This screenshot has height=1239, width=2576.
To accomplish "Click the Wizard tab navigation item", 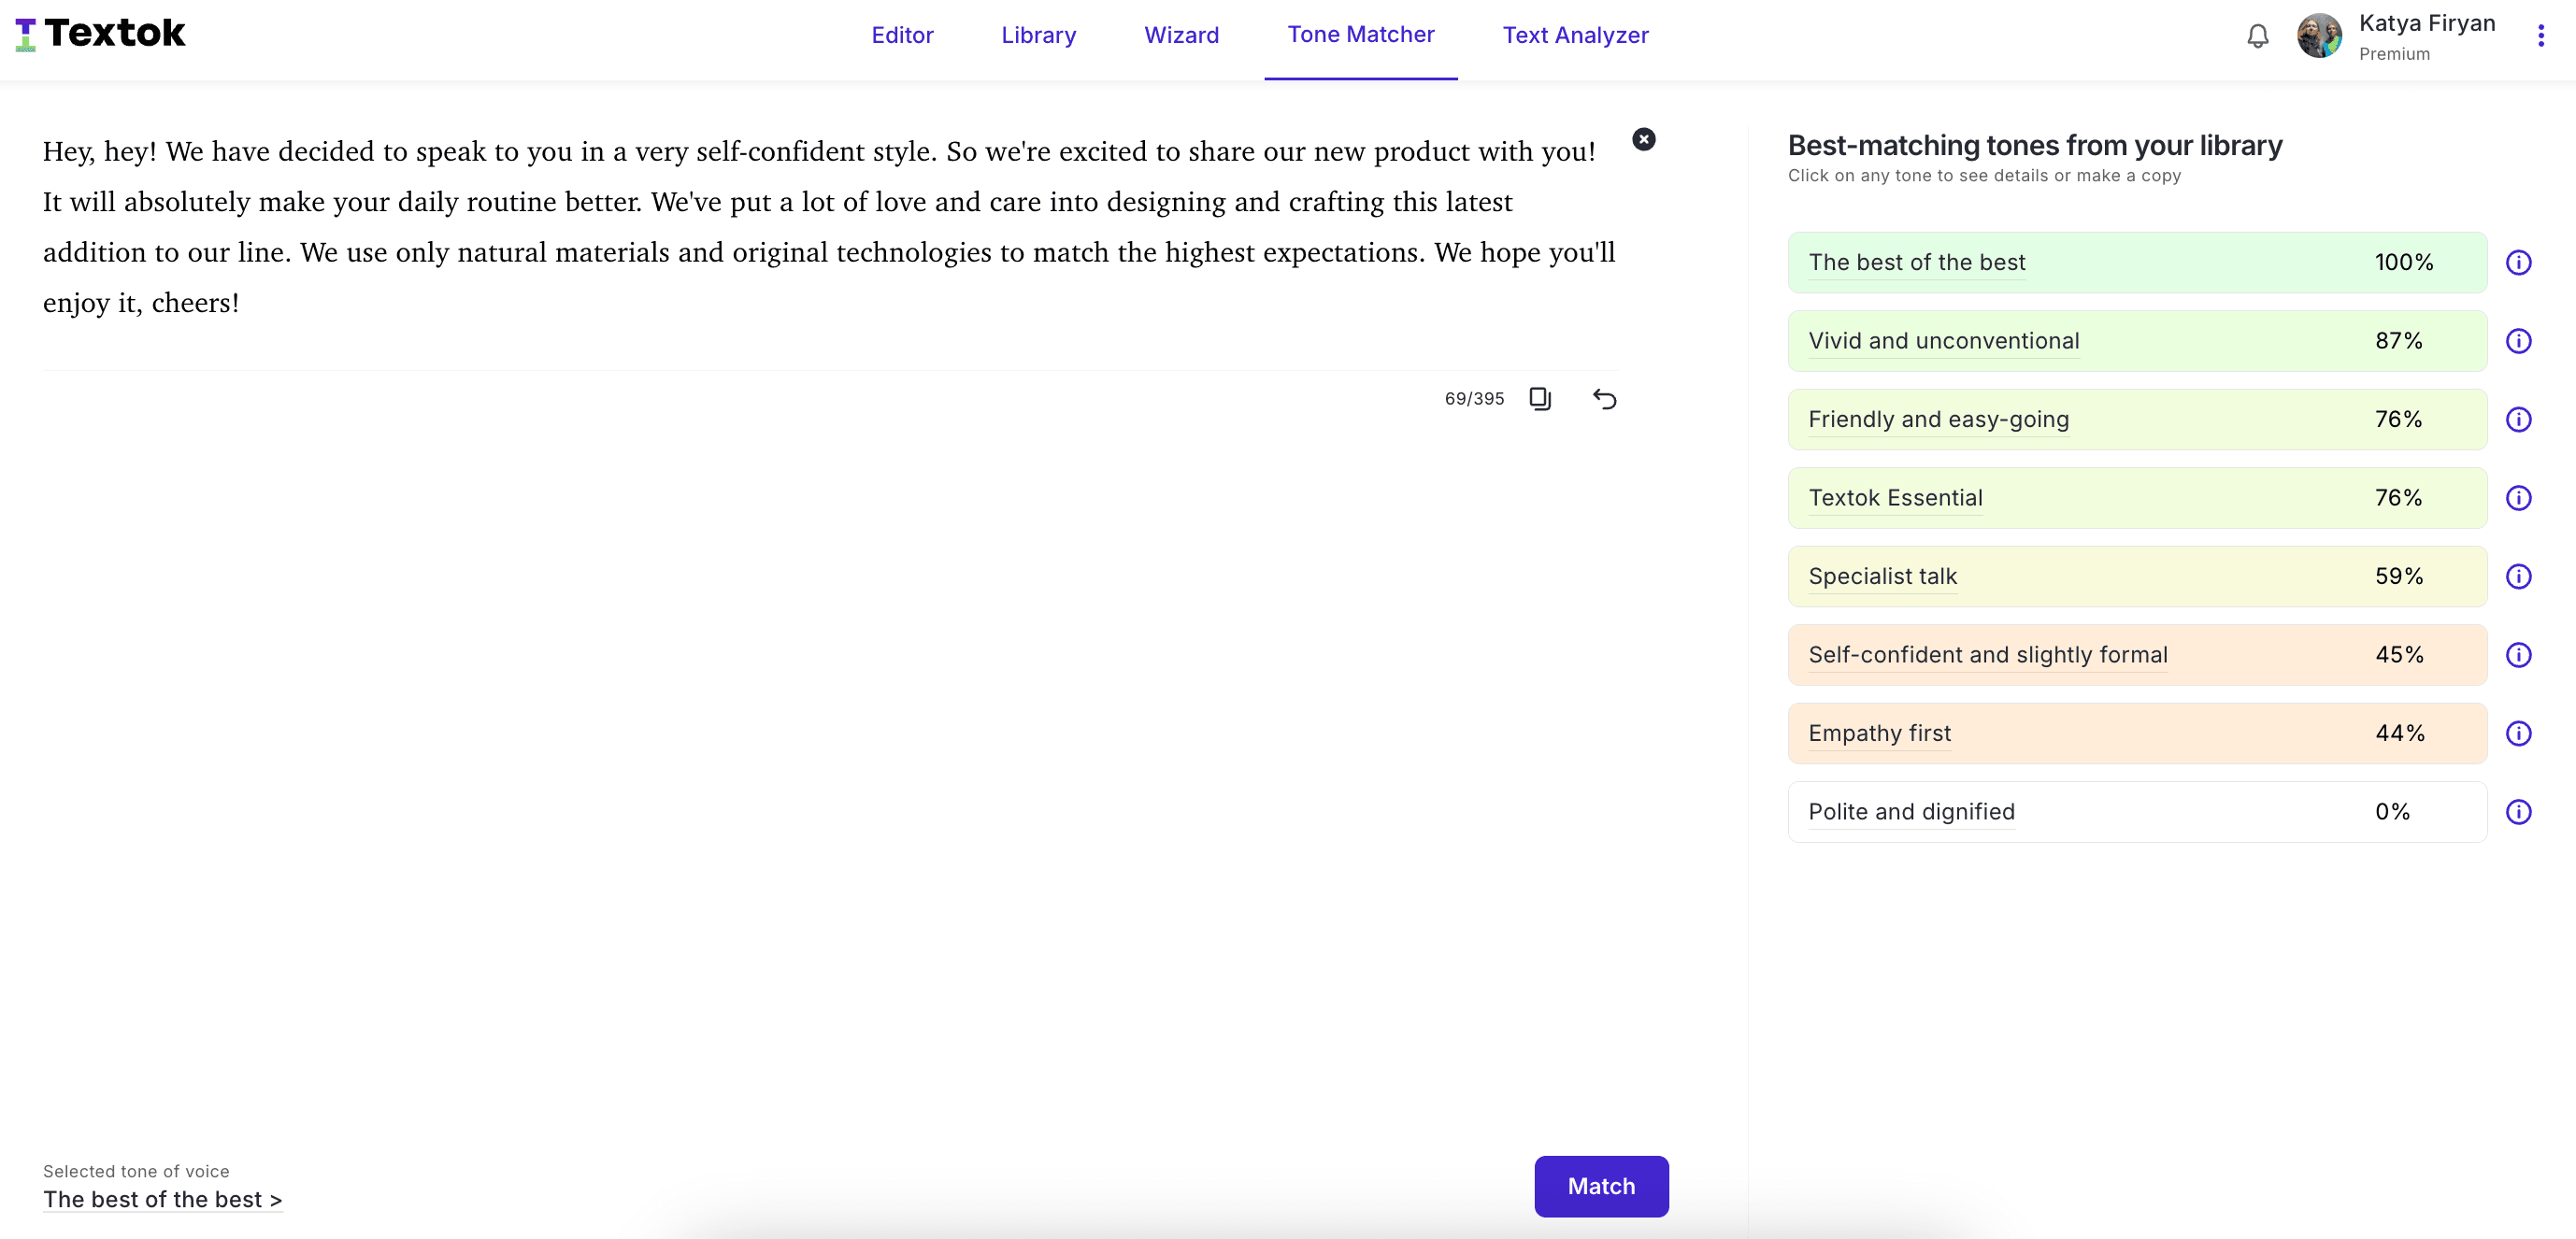I will pos(1181,35).
